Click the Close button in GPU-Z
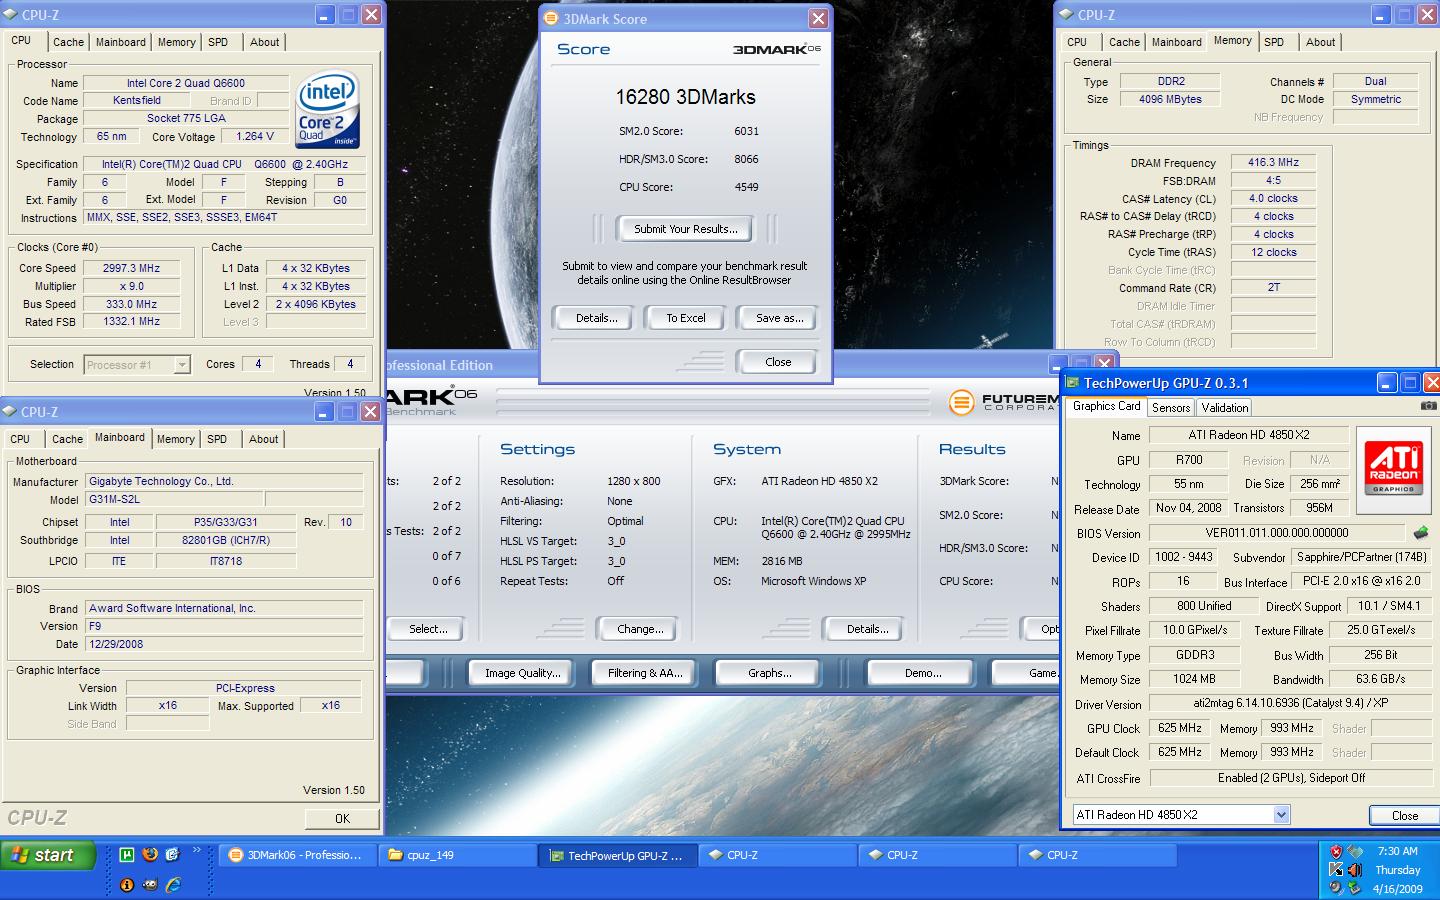Screen dimensions: 1440x900 pyautogui.click(x=1404, y=815)
